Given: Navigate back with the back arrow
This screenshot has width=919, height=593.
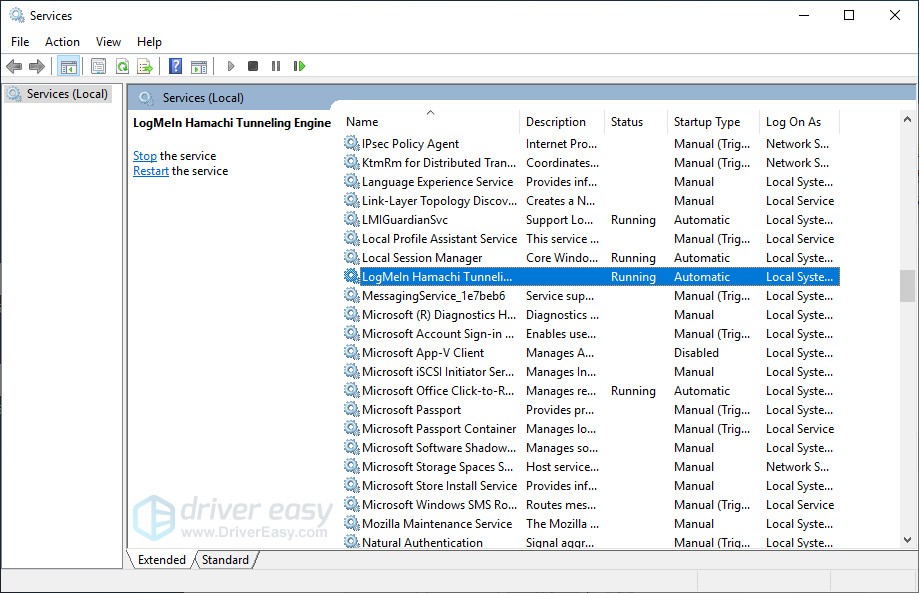Looking at the screenshot, I should [x=16, y=66].
